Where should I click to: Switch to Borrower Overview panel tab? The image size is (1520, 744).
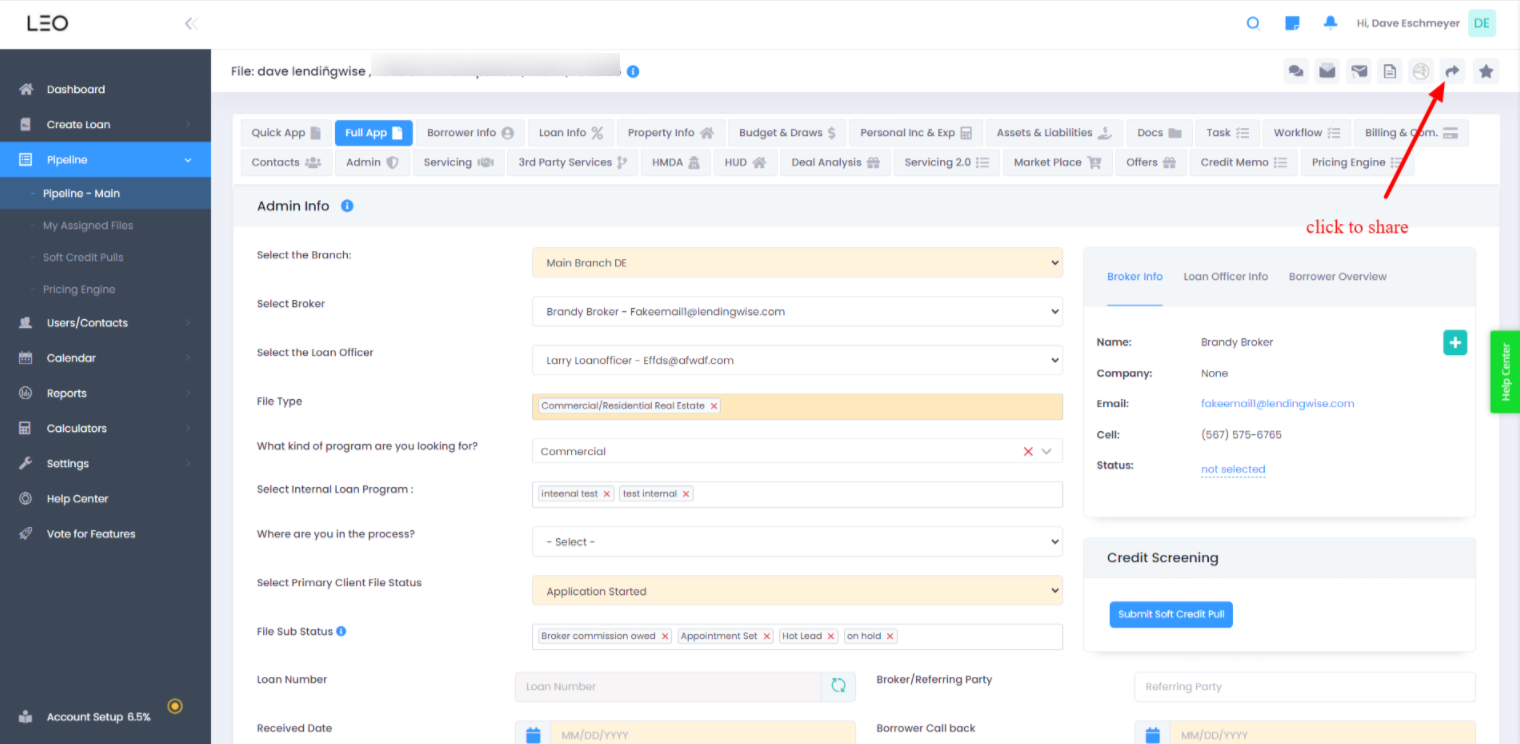pos(1337,277)
